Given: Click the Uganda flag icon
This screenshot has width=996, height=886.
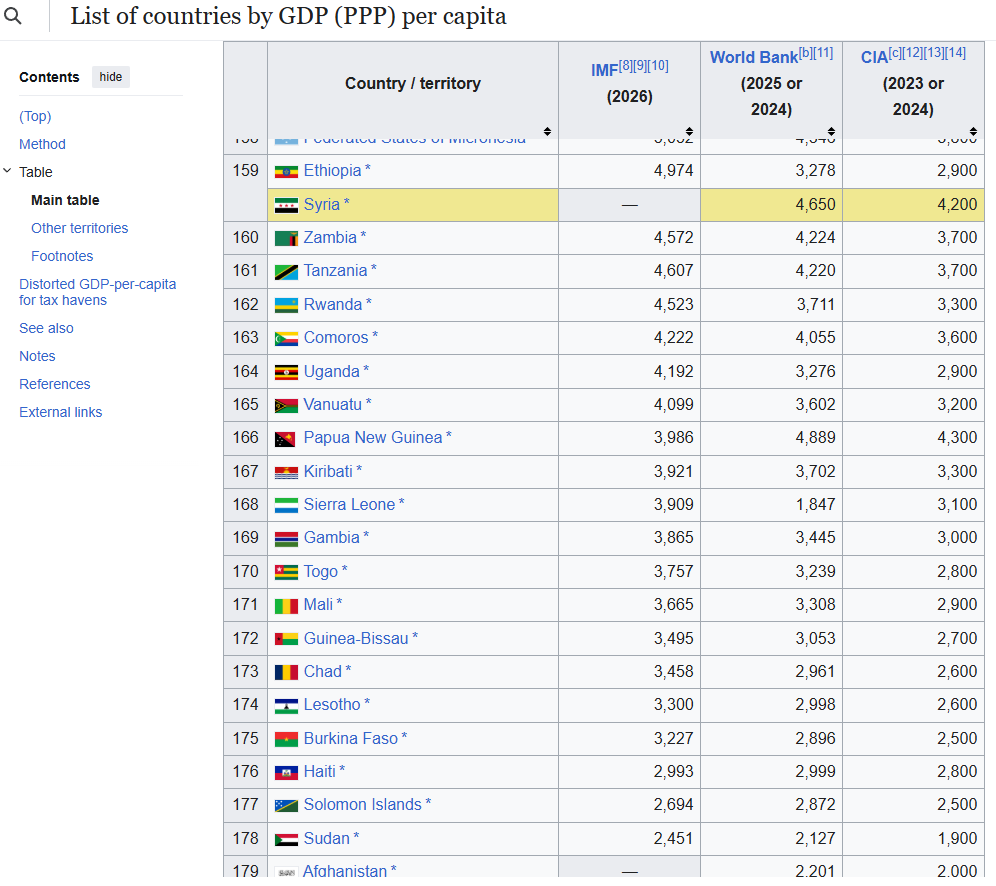Looking at the screenshot, I should [286, 372].
